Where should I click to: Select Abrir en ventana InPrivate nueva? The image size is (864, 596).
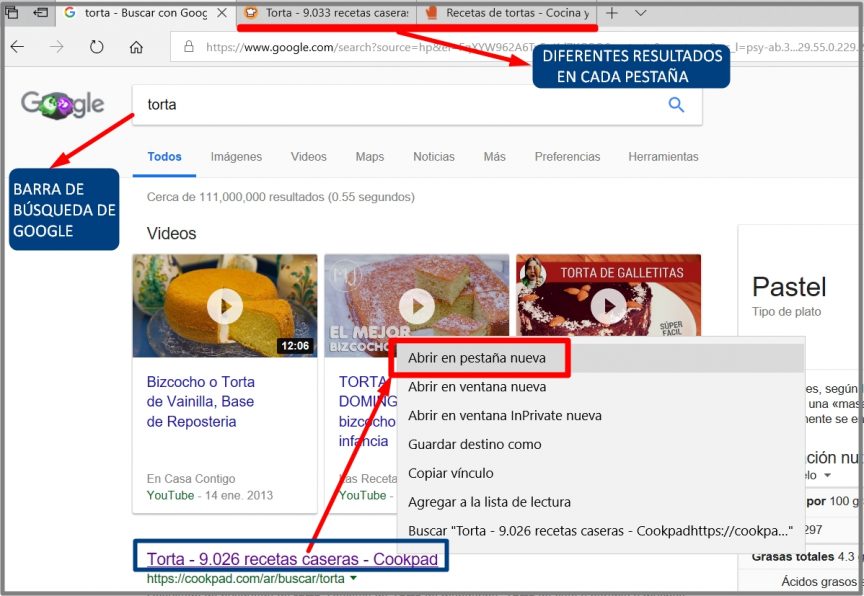pyautogui.click(x=506, y=415)
